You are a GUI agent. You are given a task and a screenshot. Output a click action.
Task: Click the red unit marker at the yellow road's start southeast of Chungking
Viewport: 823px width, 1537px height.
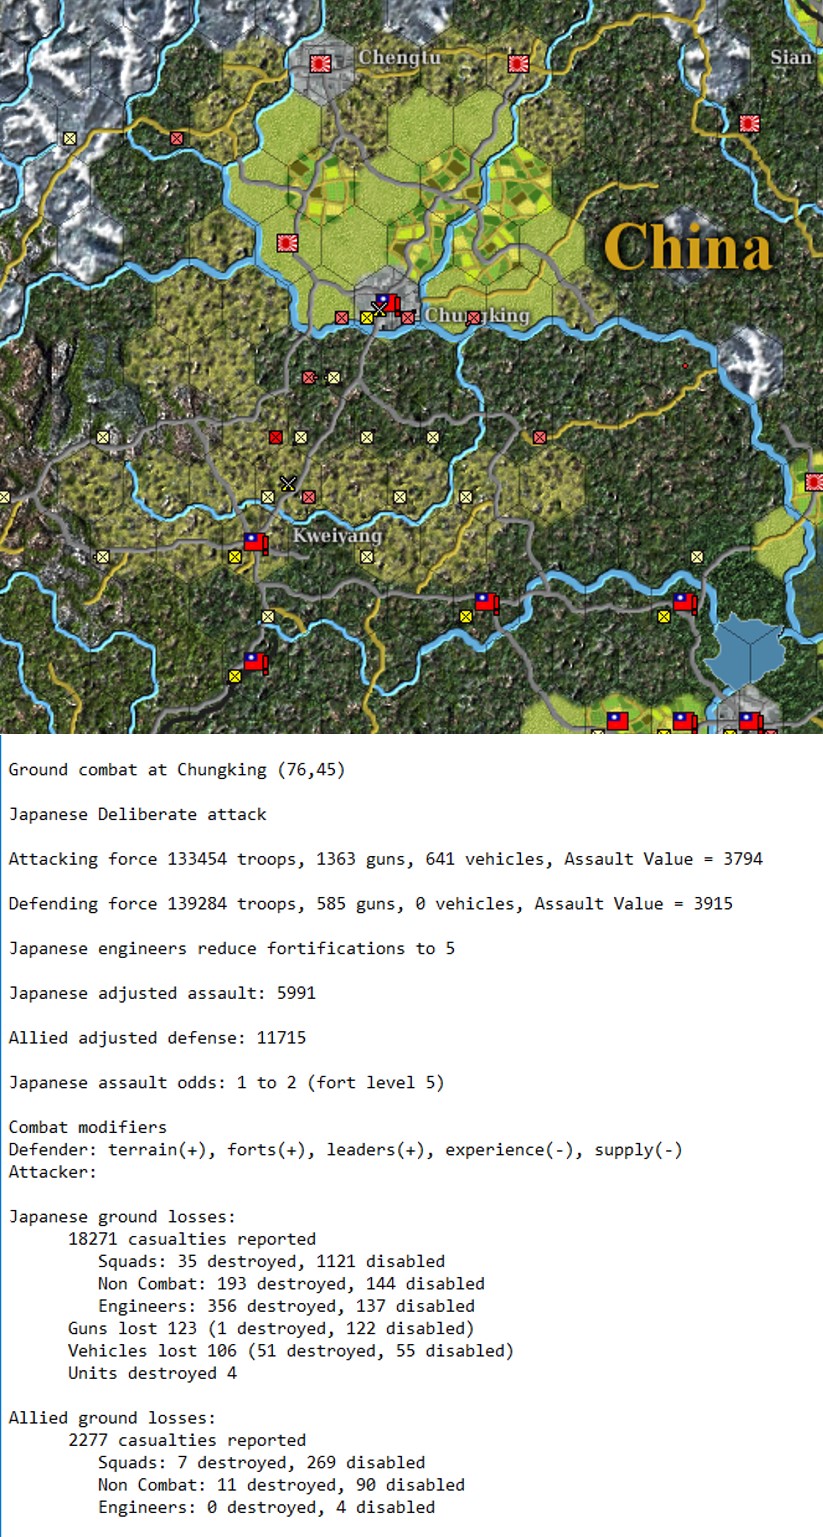click(540, 437)
